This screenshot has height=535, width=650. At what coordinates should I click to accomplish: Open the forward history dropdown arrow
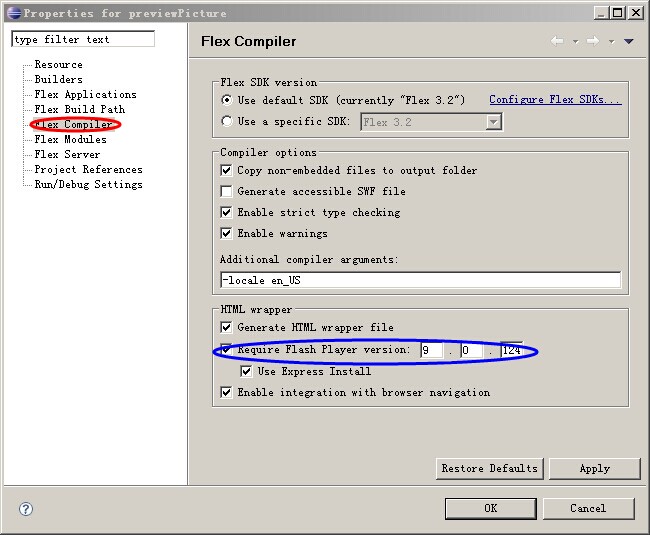(x=611, y=41)
